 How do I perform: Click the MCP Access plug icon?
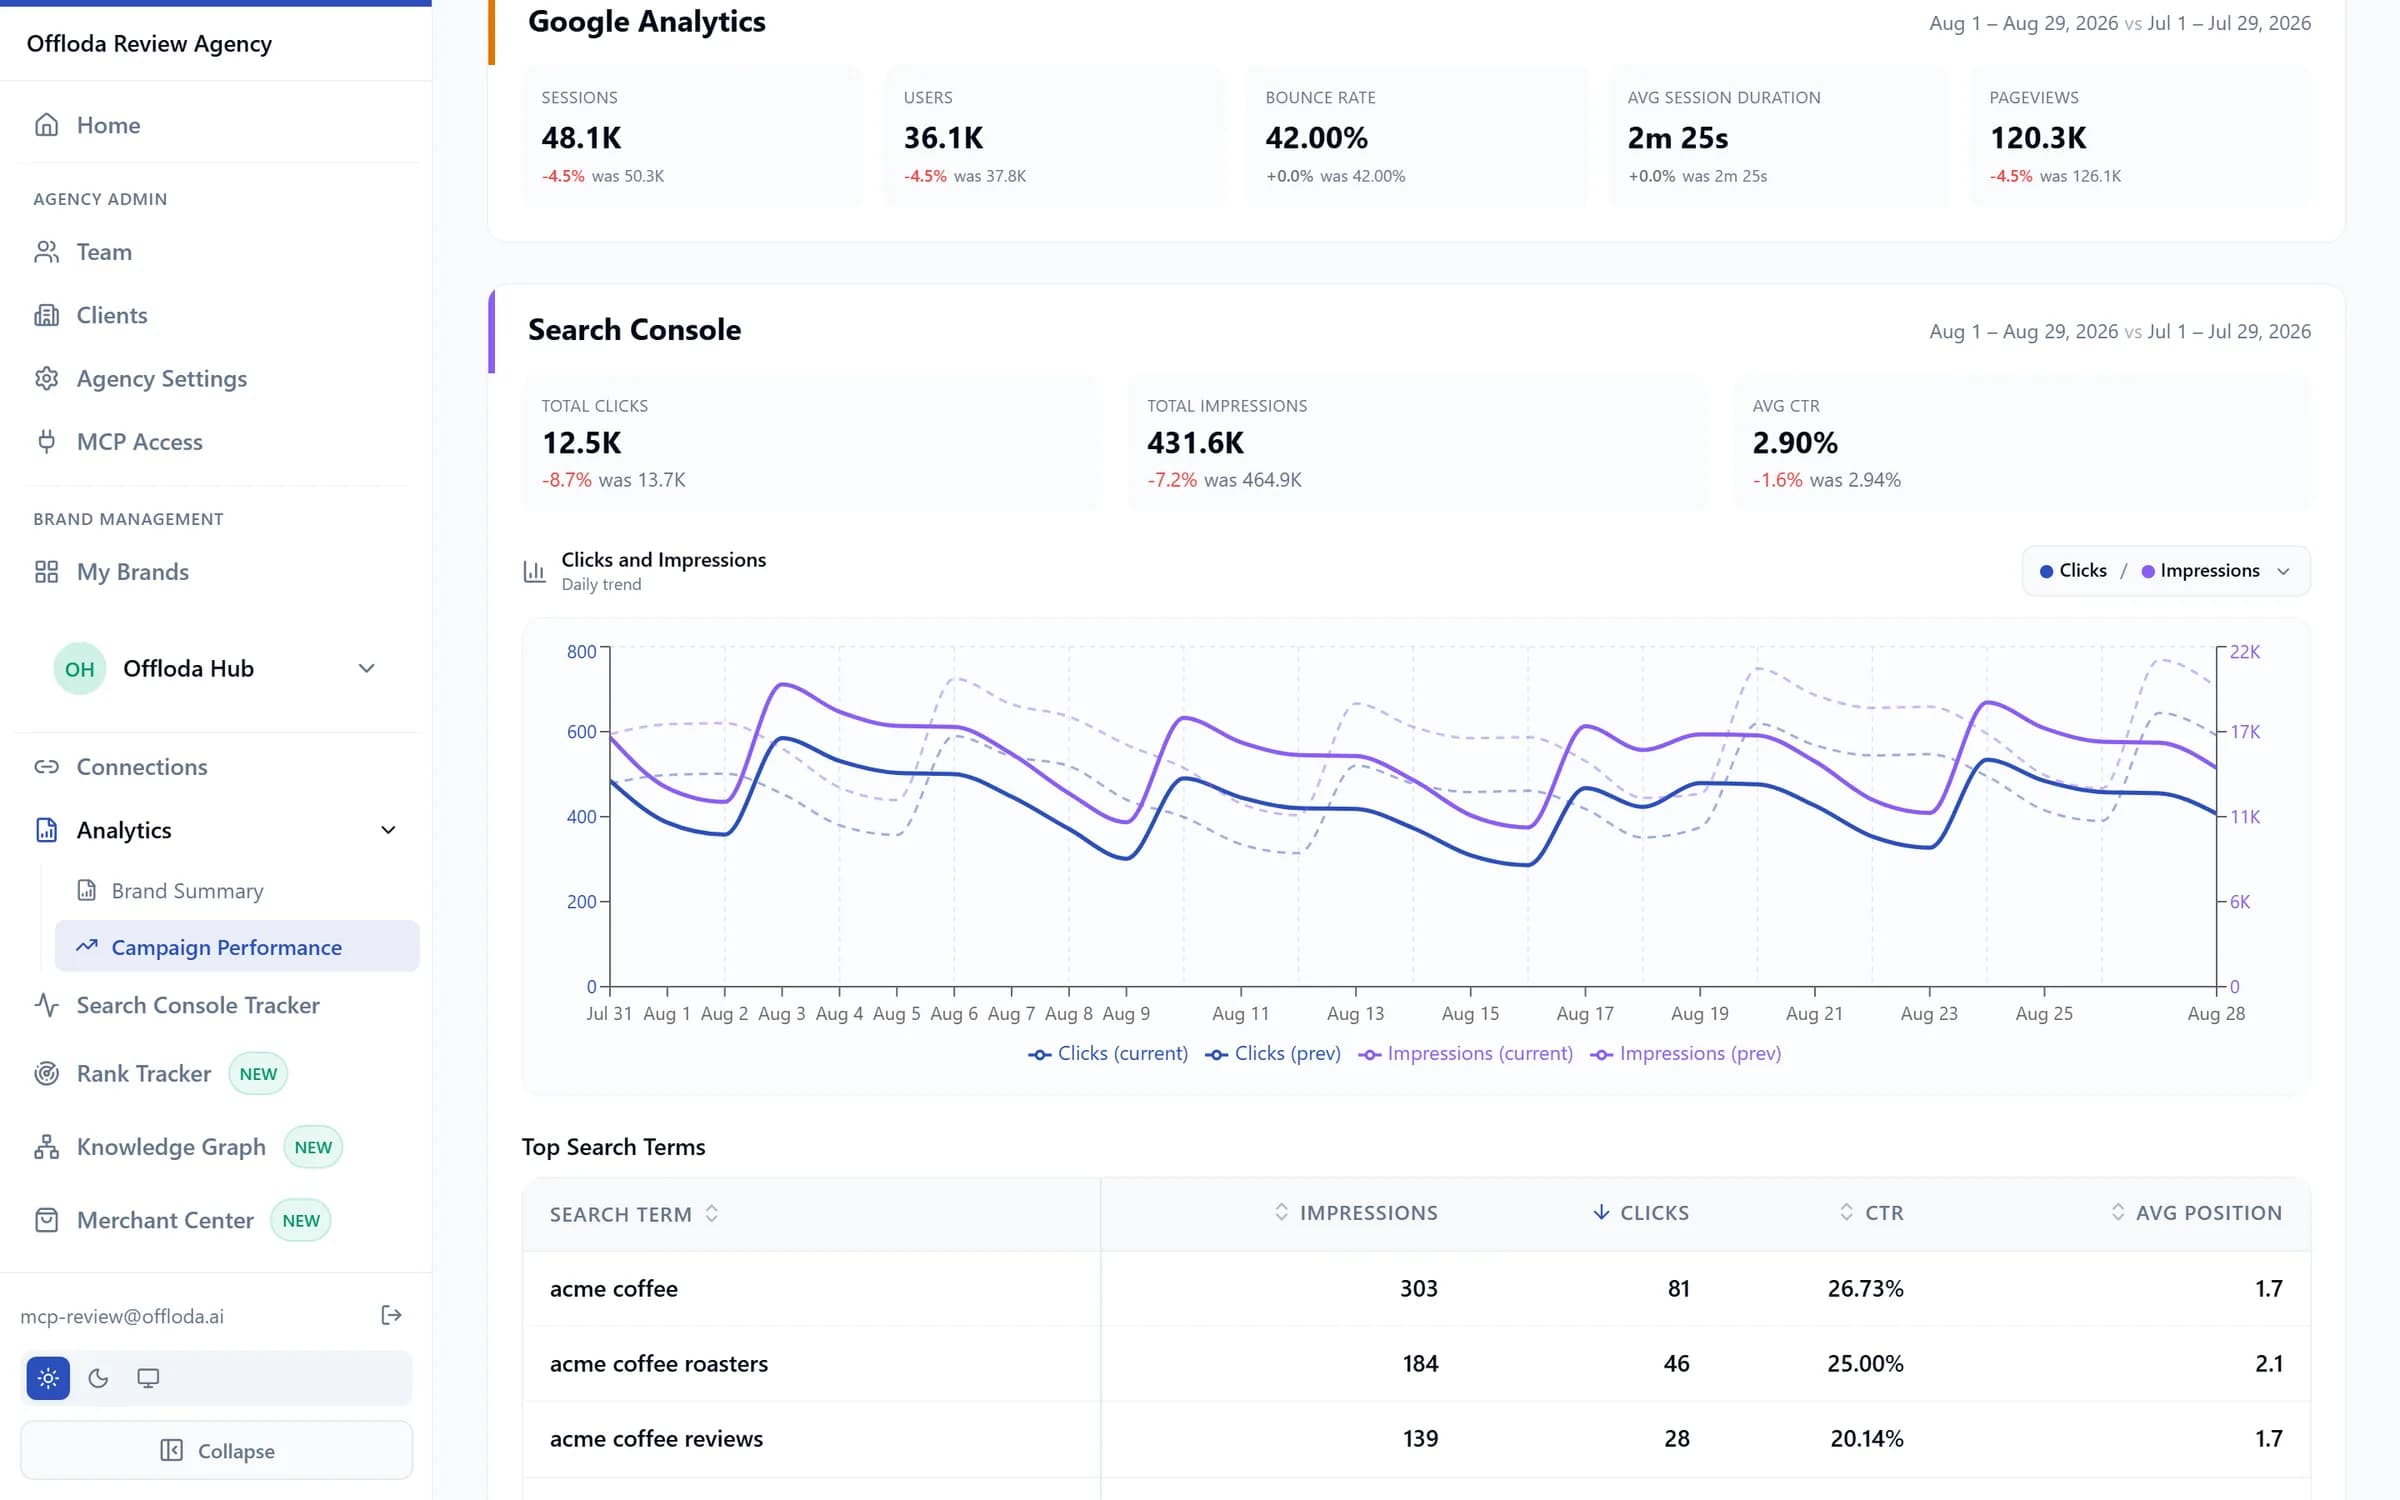(x=46, y=441)
